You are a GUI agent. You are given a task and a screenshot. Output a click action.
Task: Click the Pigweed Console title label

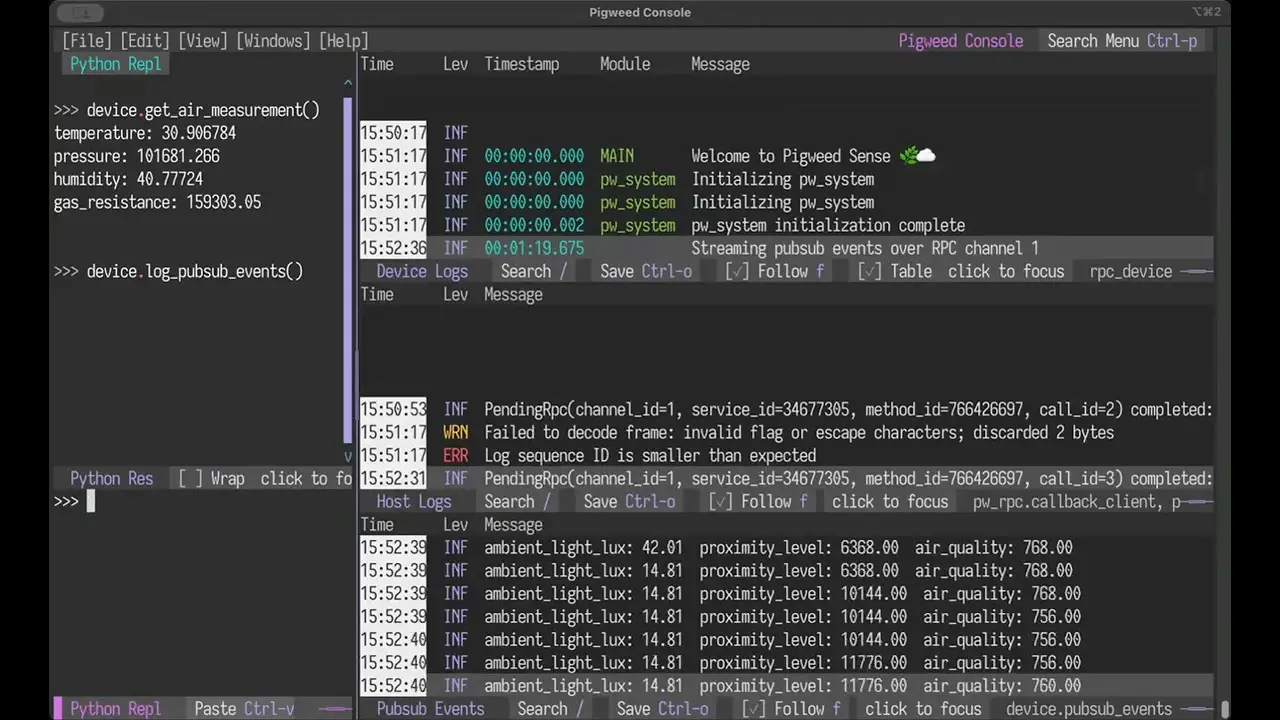[x=960, y=41]
